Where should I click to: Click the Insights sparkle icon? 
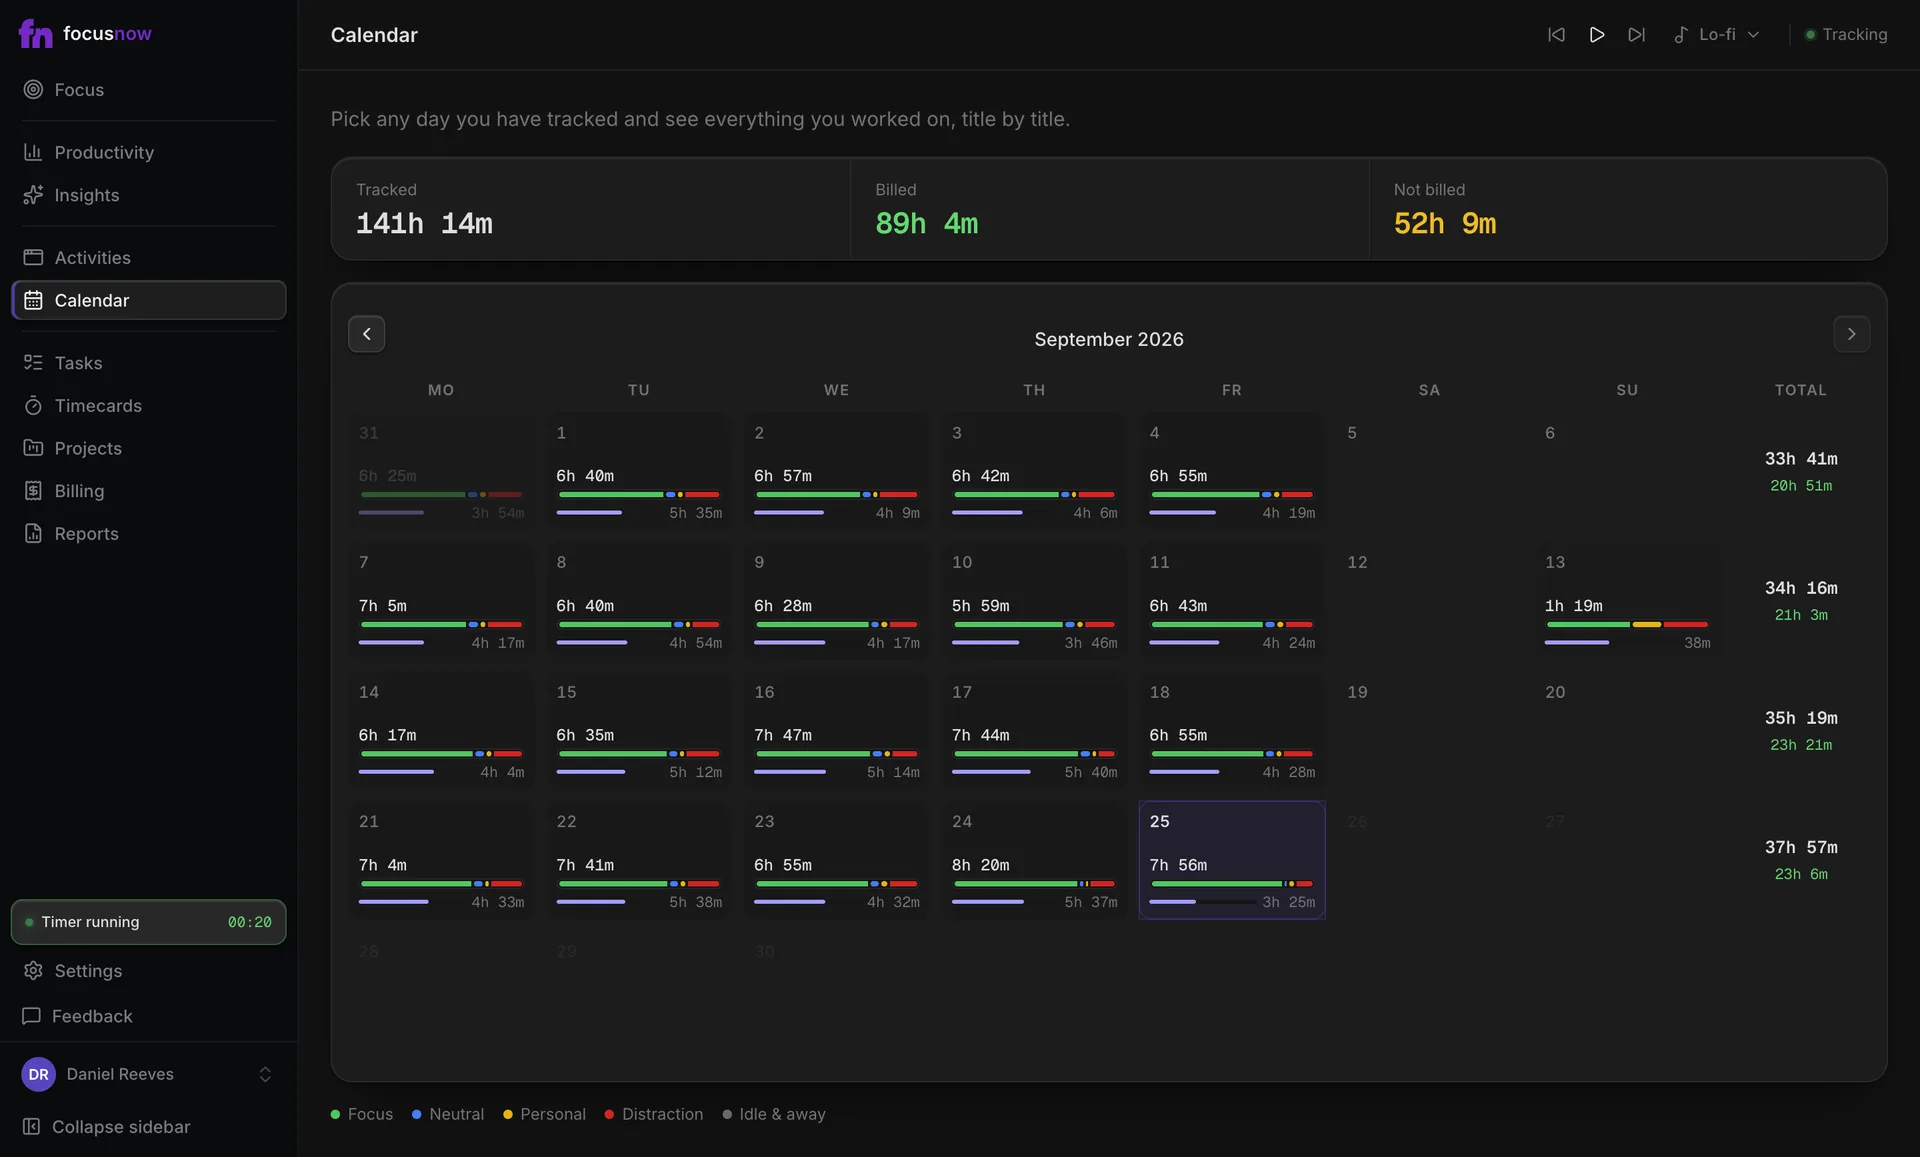(33, 195)
